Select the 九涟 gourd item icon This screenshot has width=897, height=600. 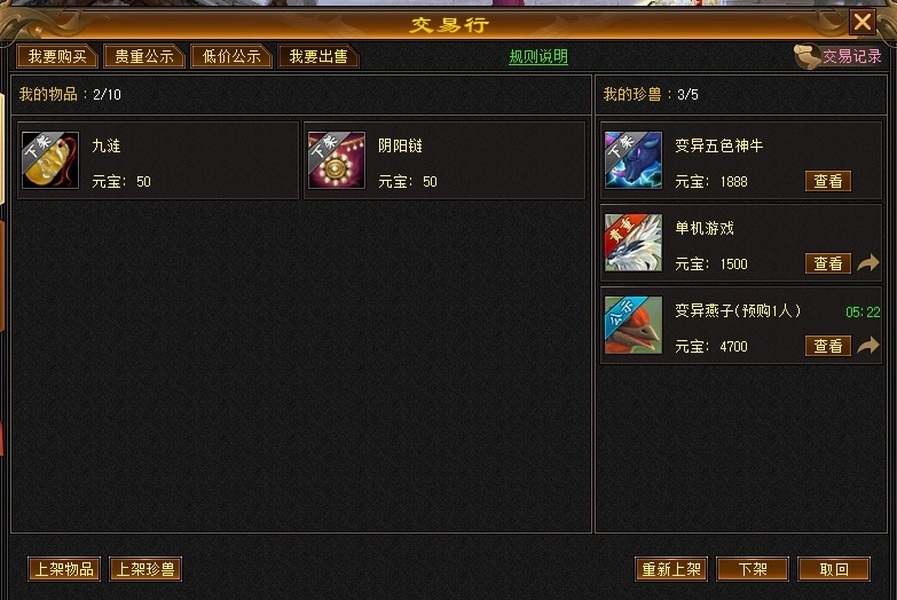point(50,160)
